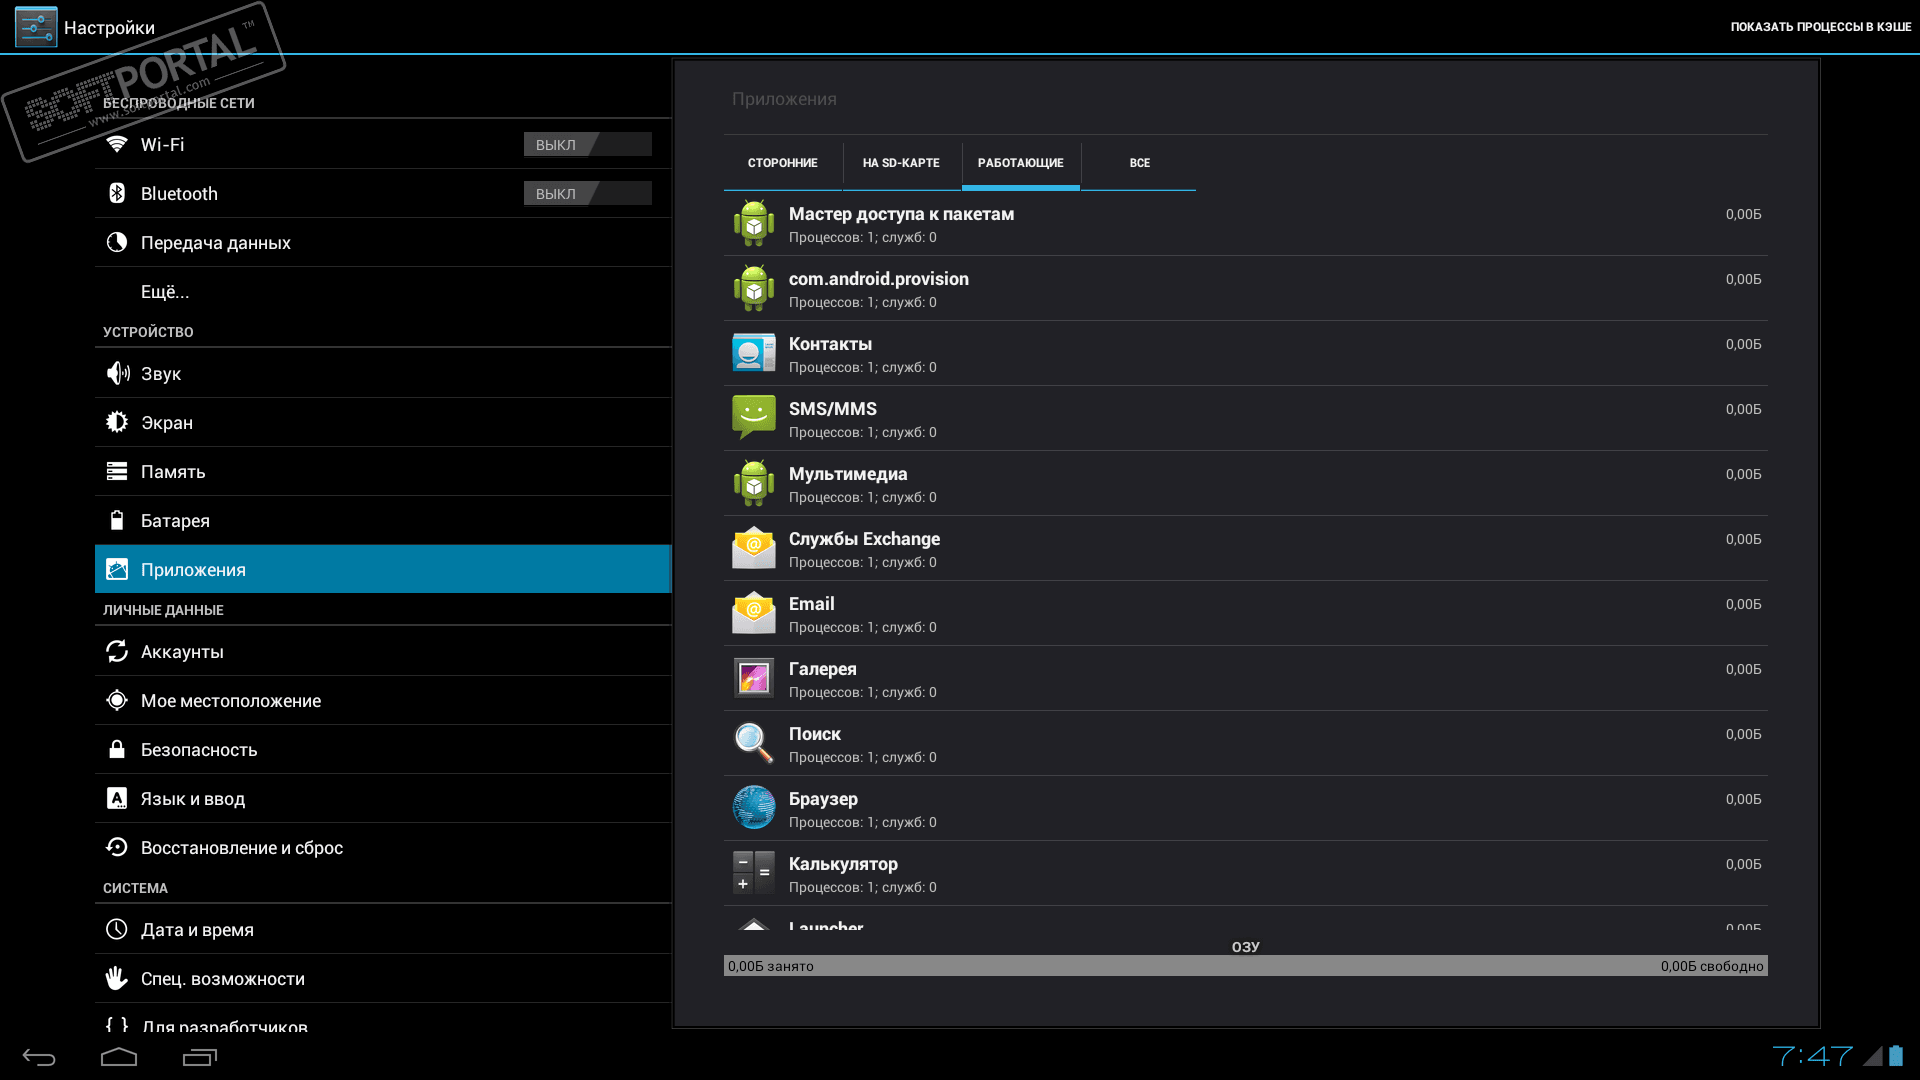This screenshot has height=1080, width=1920.
Task: Open the Все apps tab
Action: pos(1139,163)
